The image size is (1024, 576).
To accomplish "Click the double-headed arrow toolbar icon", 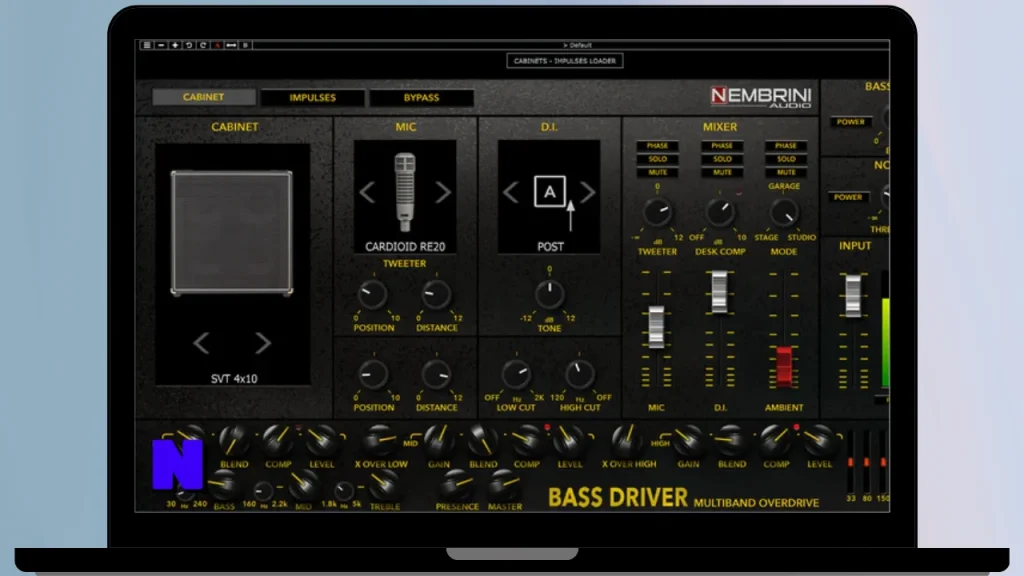I will click(231, 45).
